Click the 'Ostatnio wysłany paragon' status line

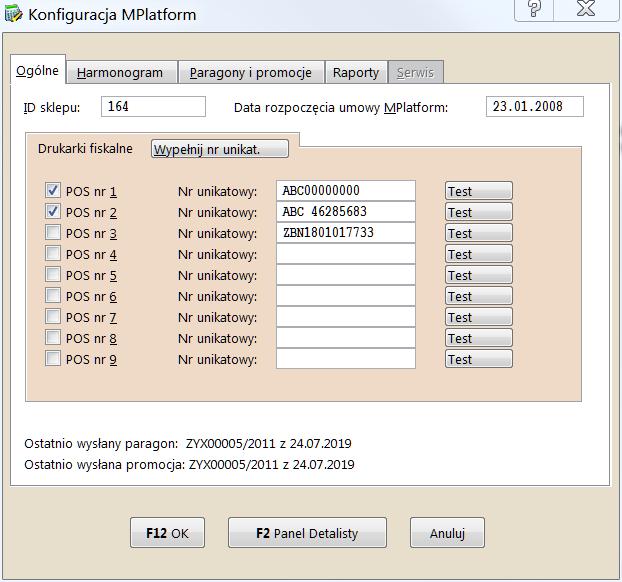188,444
